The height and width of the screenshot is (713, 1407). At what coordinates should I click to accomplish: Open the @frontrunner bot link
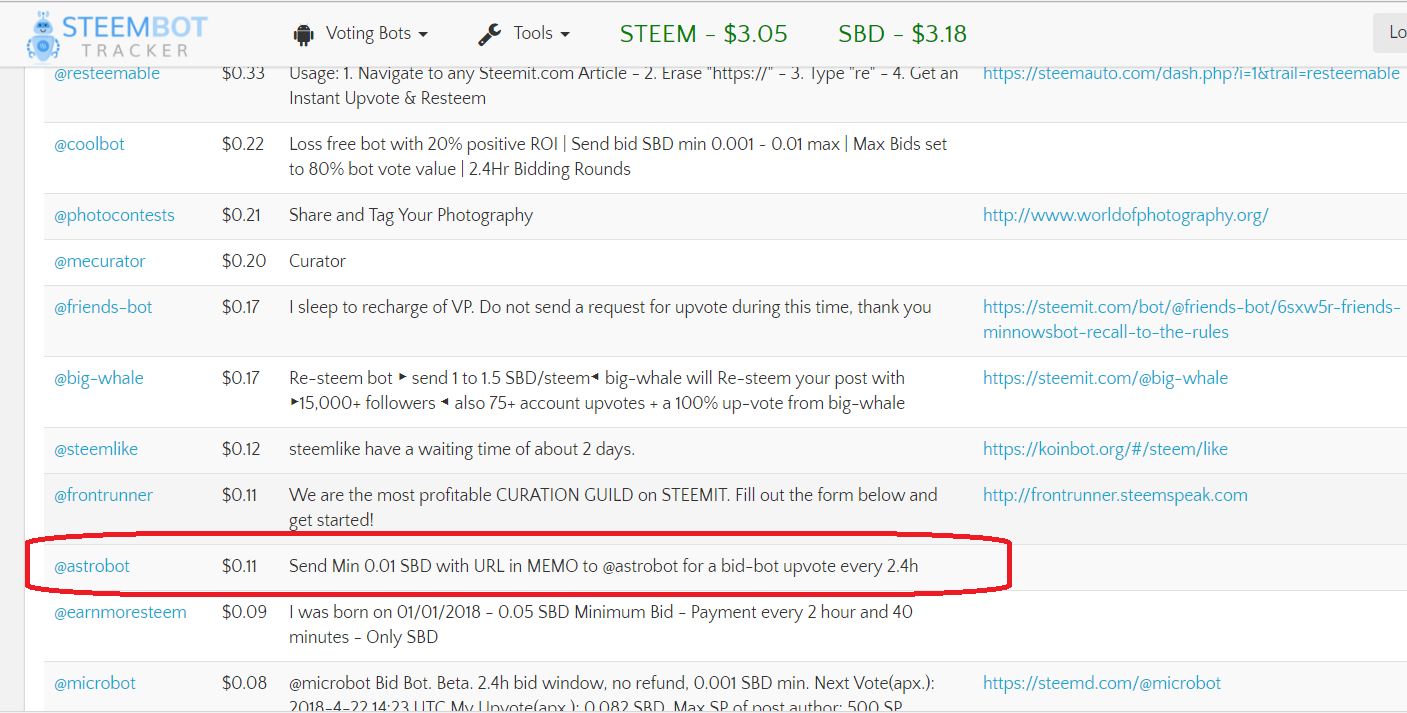[103, 495]
